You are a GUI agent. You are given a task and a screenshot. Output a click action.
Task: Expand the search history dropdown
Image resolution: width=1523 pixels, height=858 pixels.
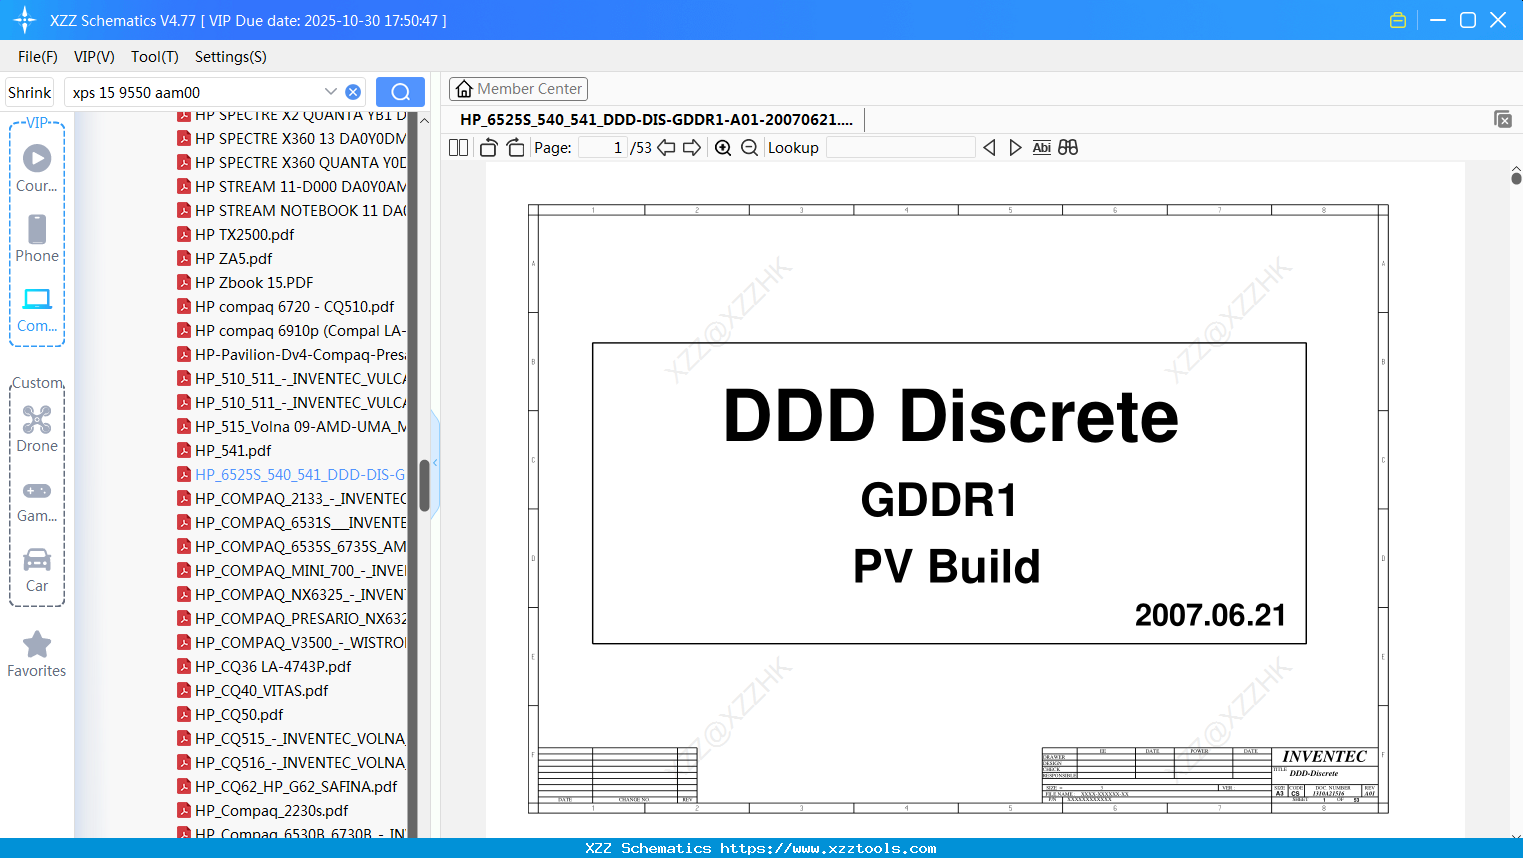331,92
